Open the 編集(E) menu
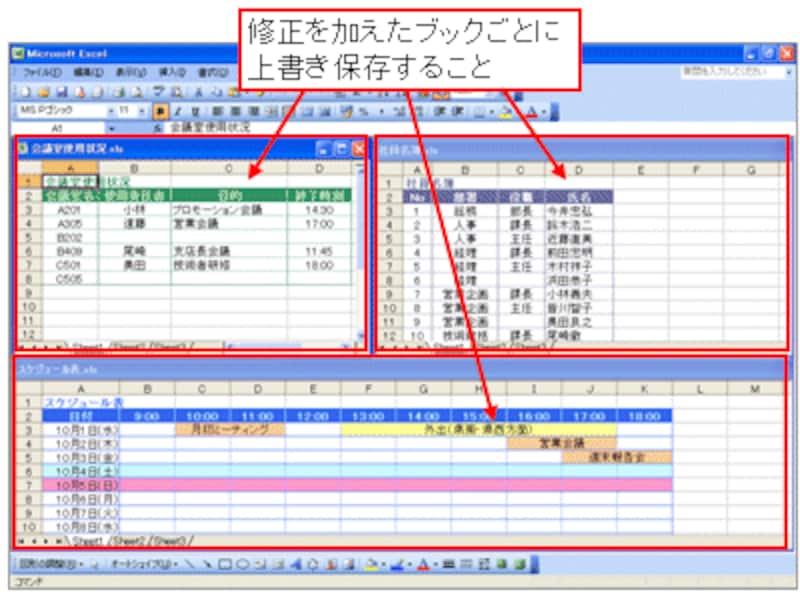Screen dimensions: 800x596 point(89,72)
